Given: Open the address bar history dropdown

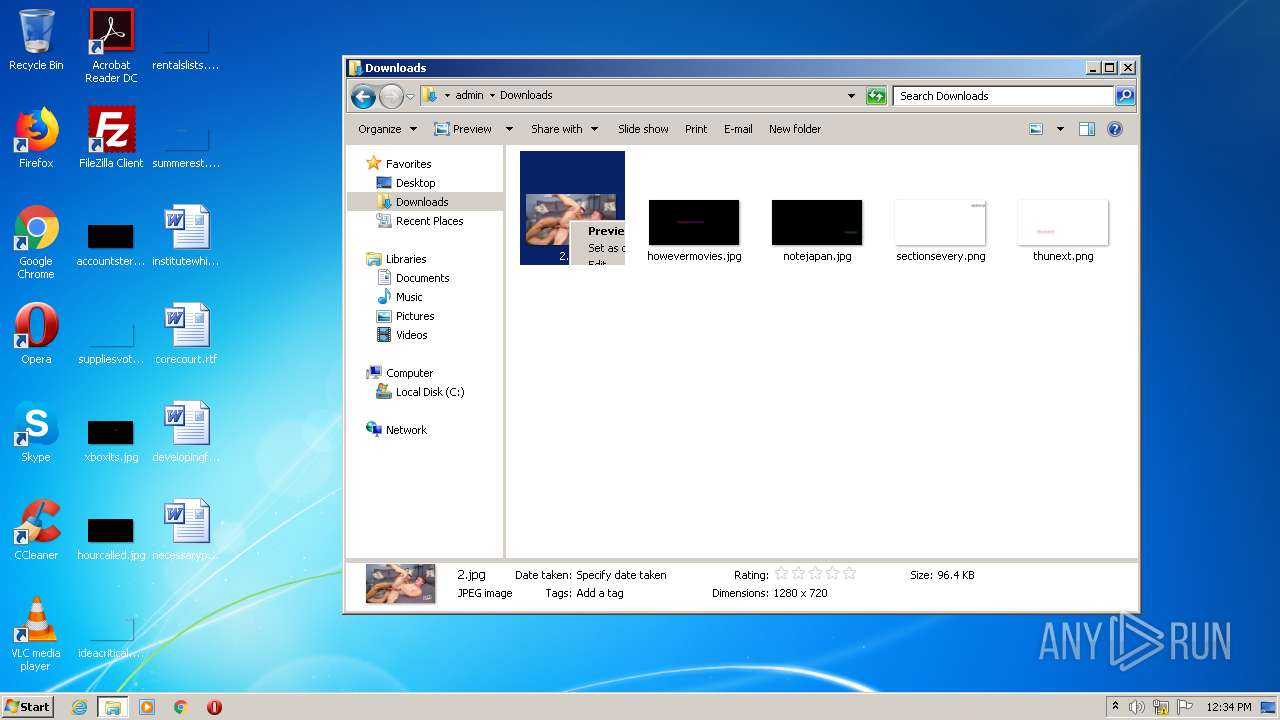Looking at the screenshot, I should (851, 96).
